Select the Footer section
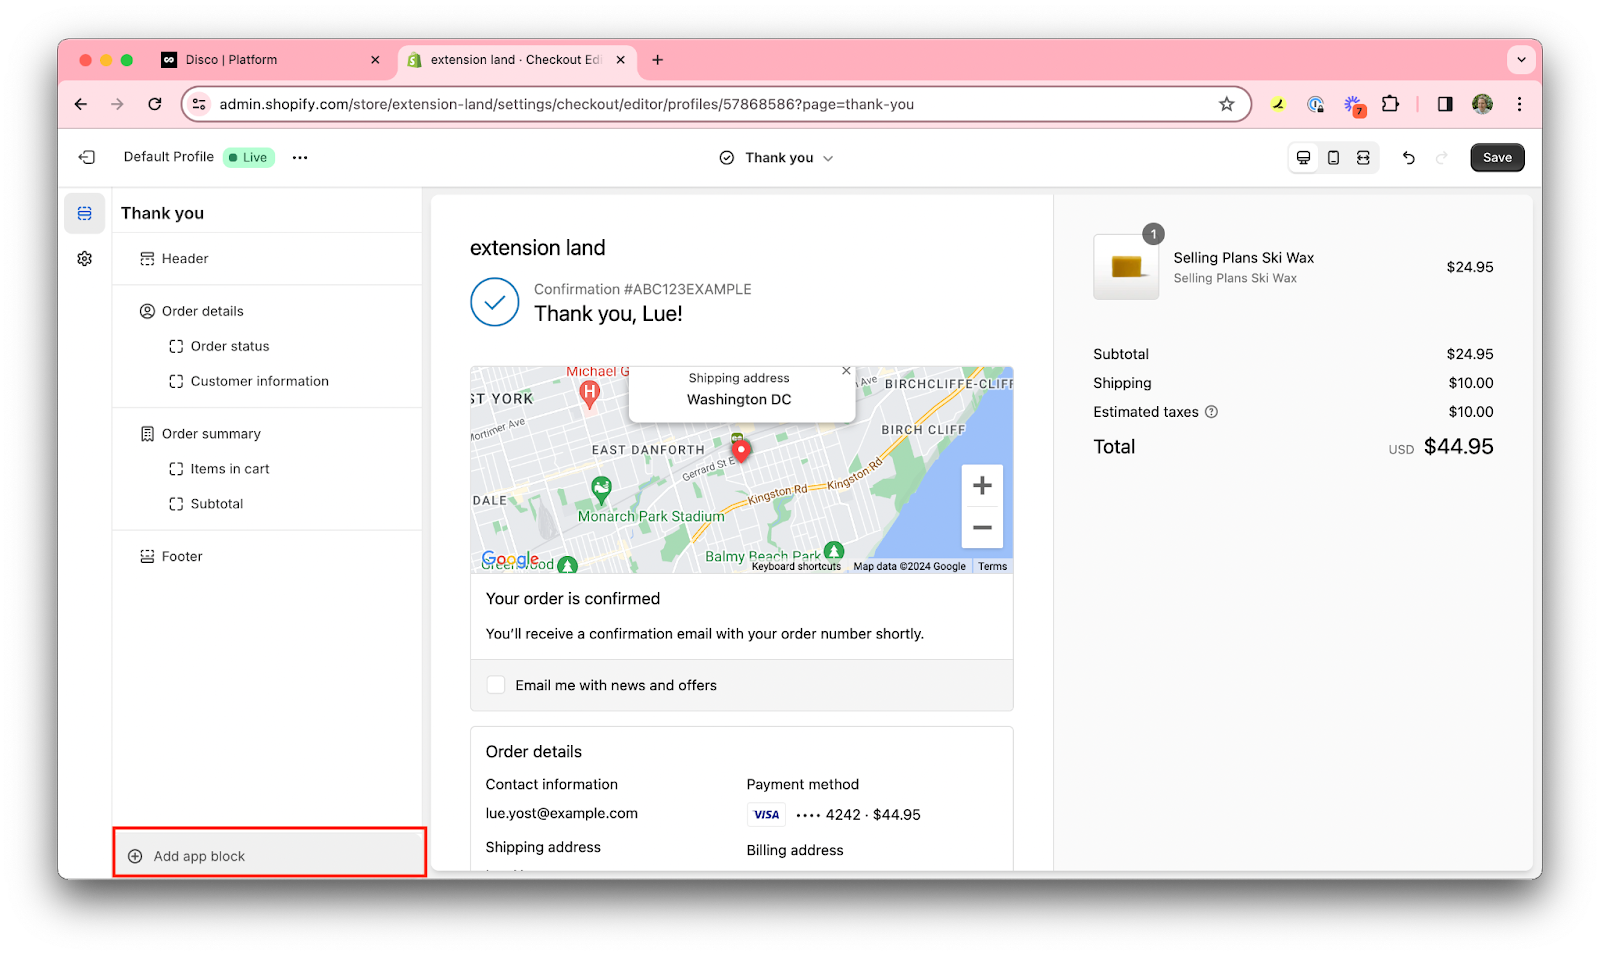1600x955 pixels. click(266, 557)
